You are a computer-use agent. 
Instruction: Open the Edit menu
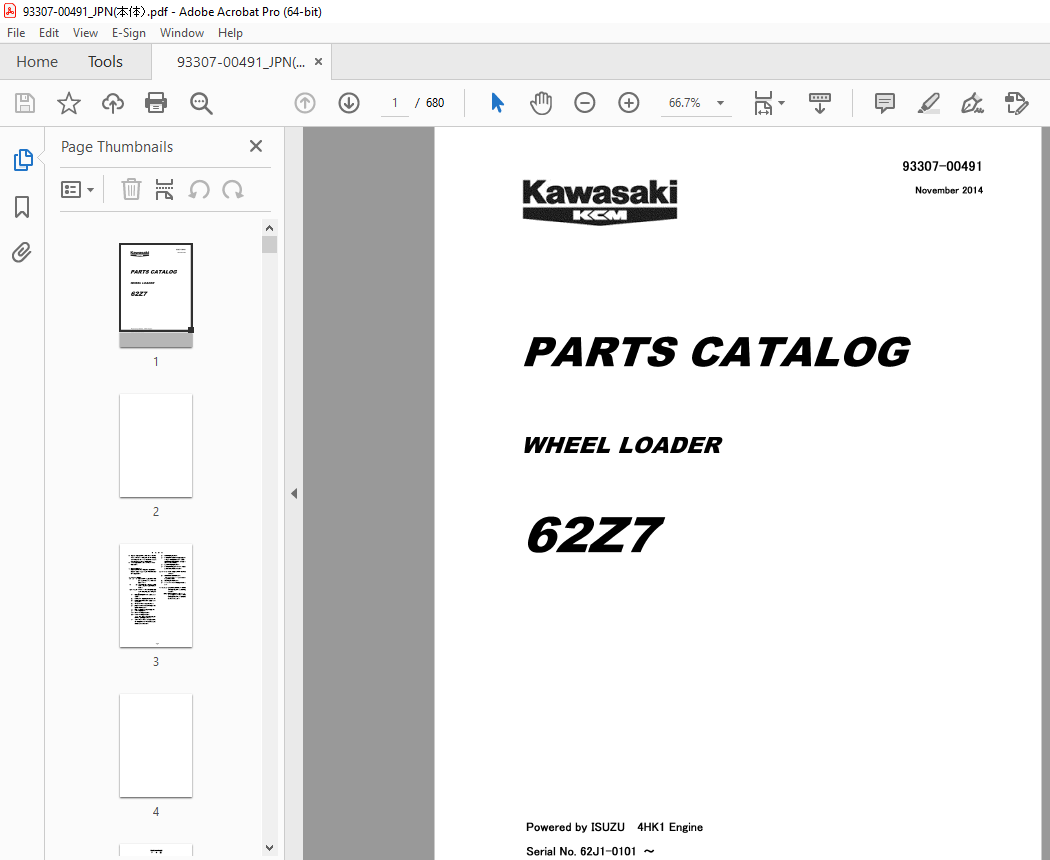49,33
